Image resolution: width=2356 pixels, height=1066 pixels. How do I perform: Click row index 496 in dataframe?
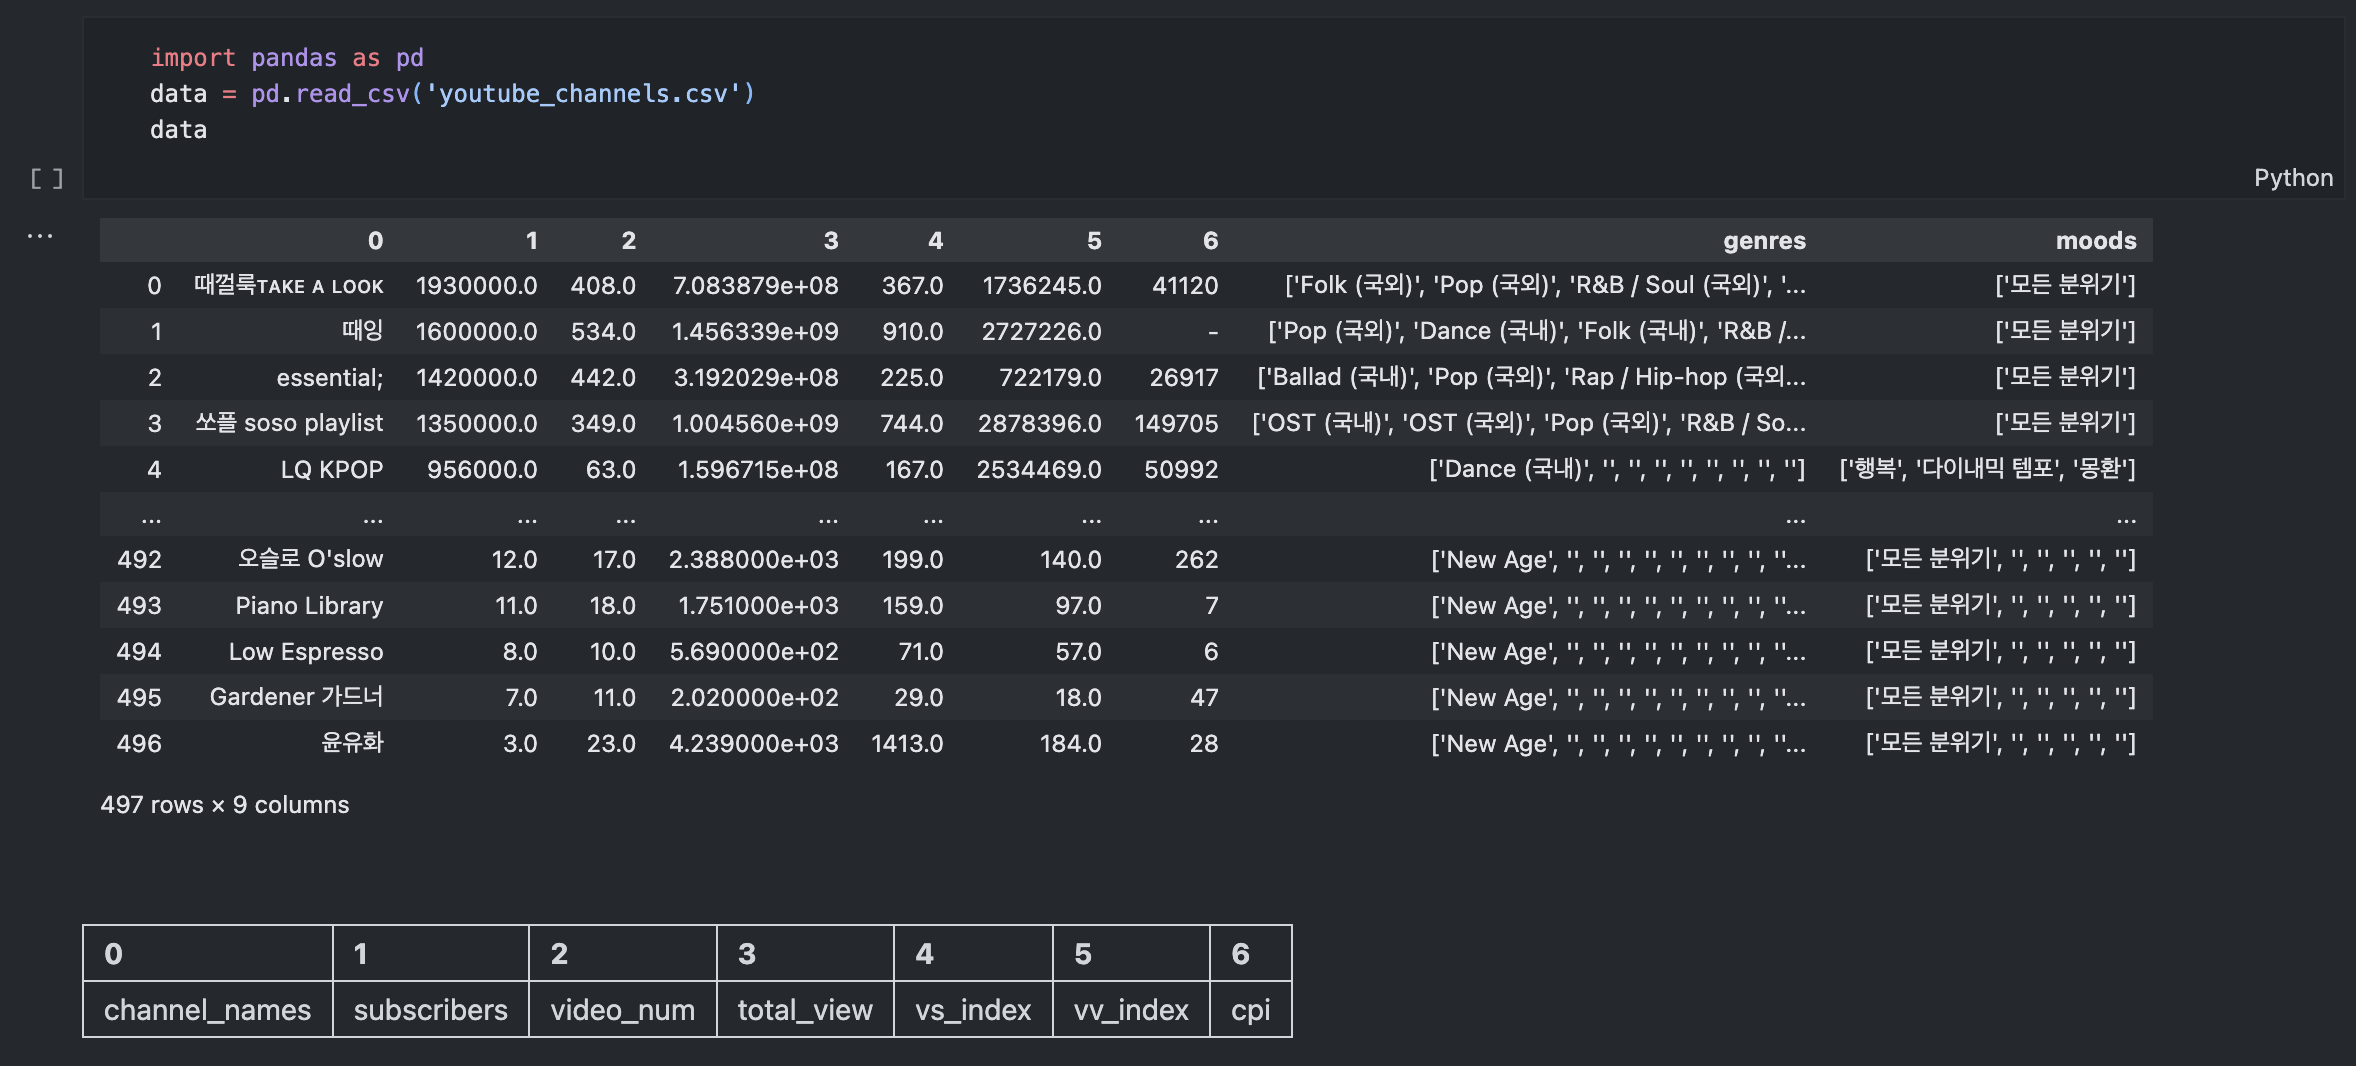(139, 744)
